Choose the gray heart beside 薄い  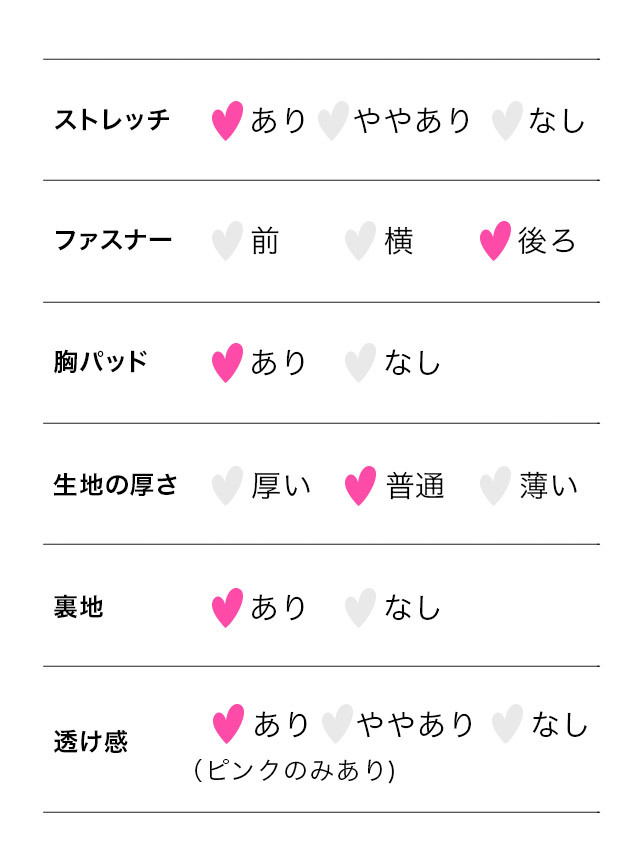(x=495, y=485)
